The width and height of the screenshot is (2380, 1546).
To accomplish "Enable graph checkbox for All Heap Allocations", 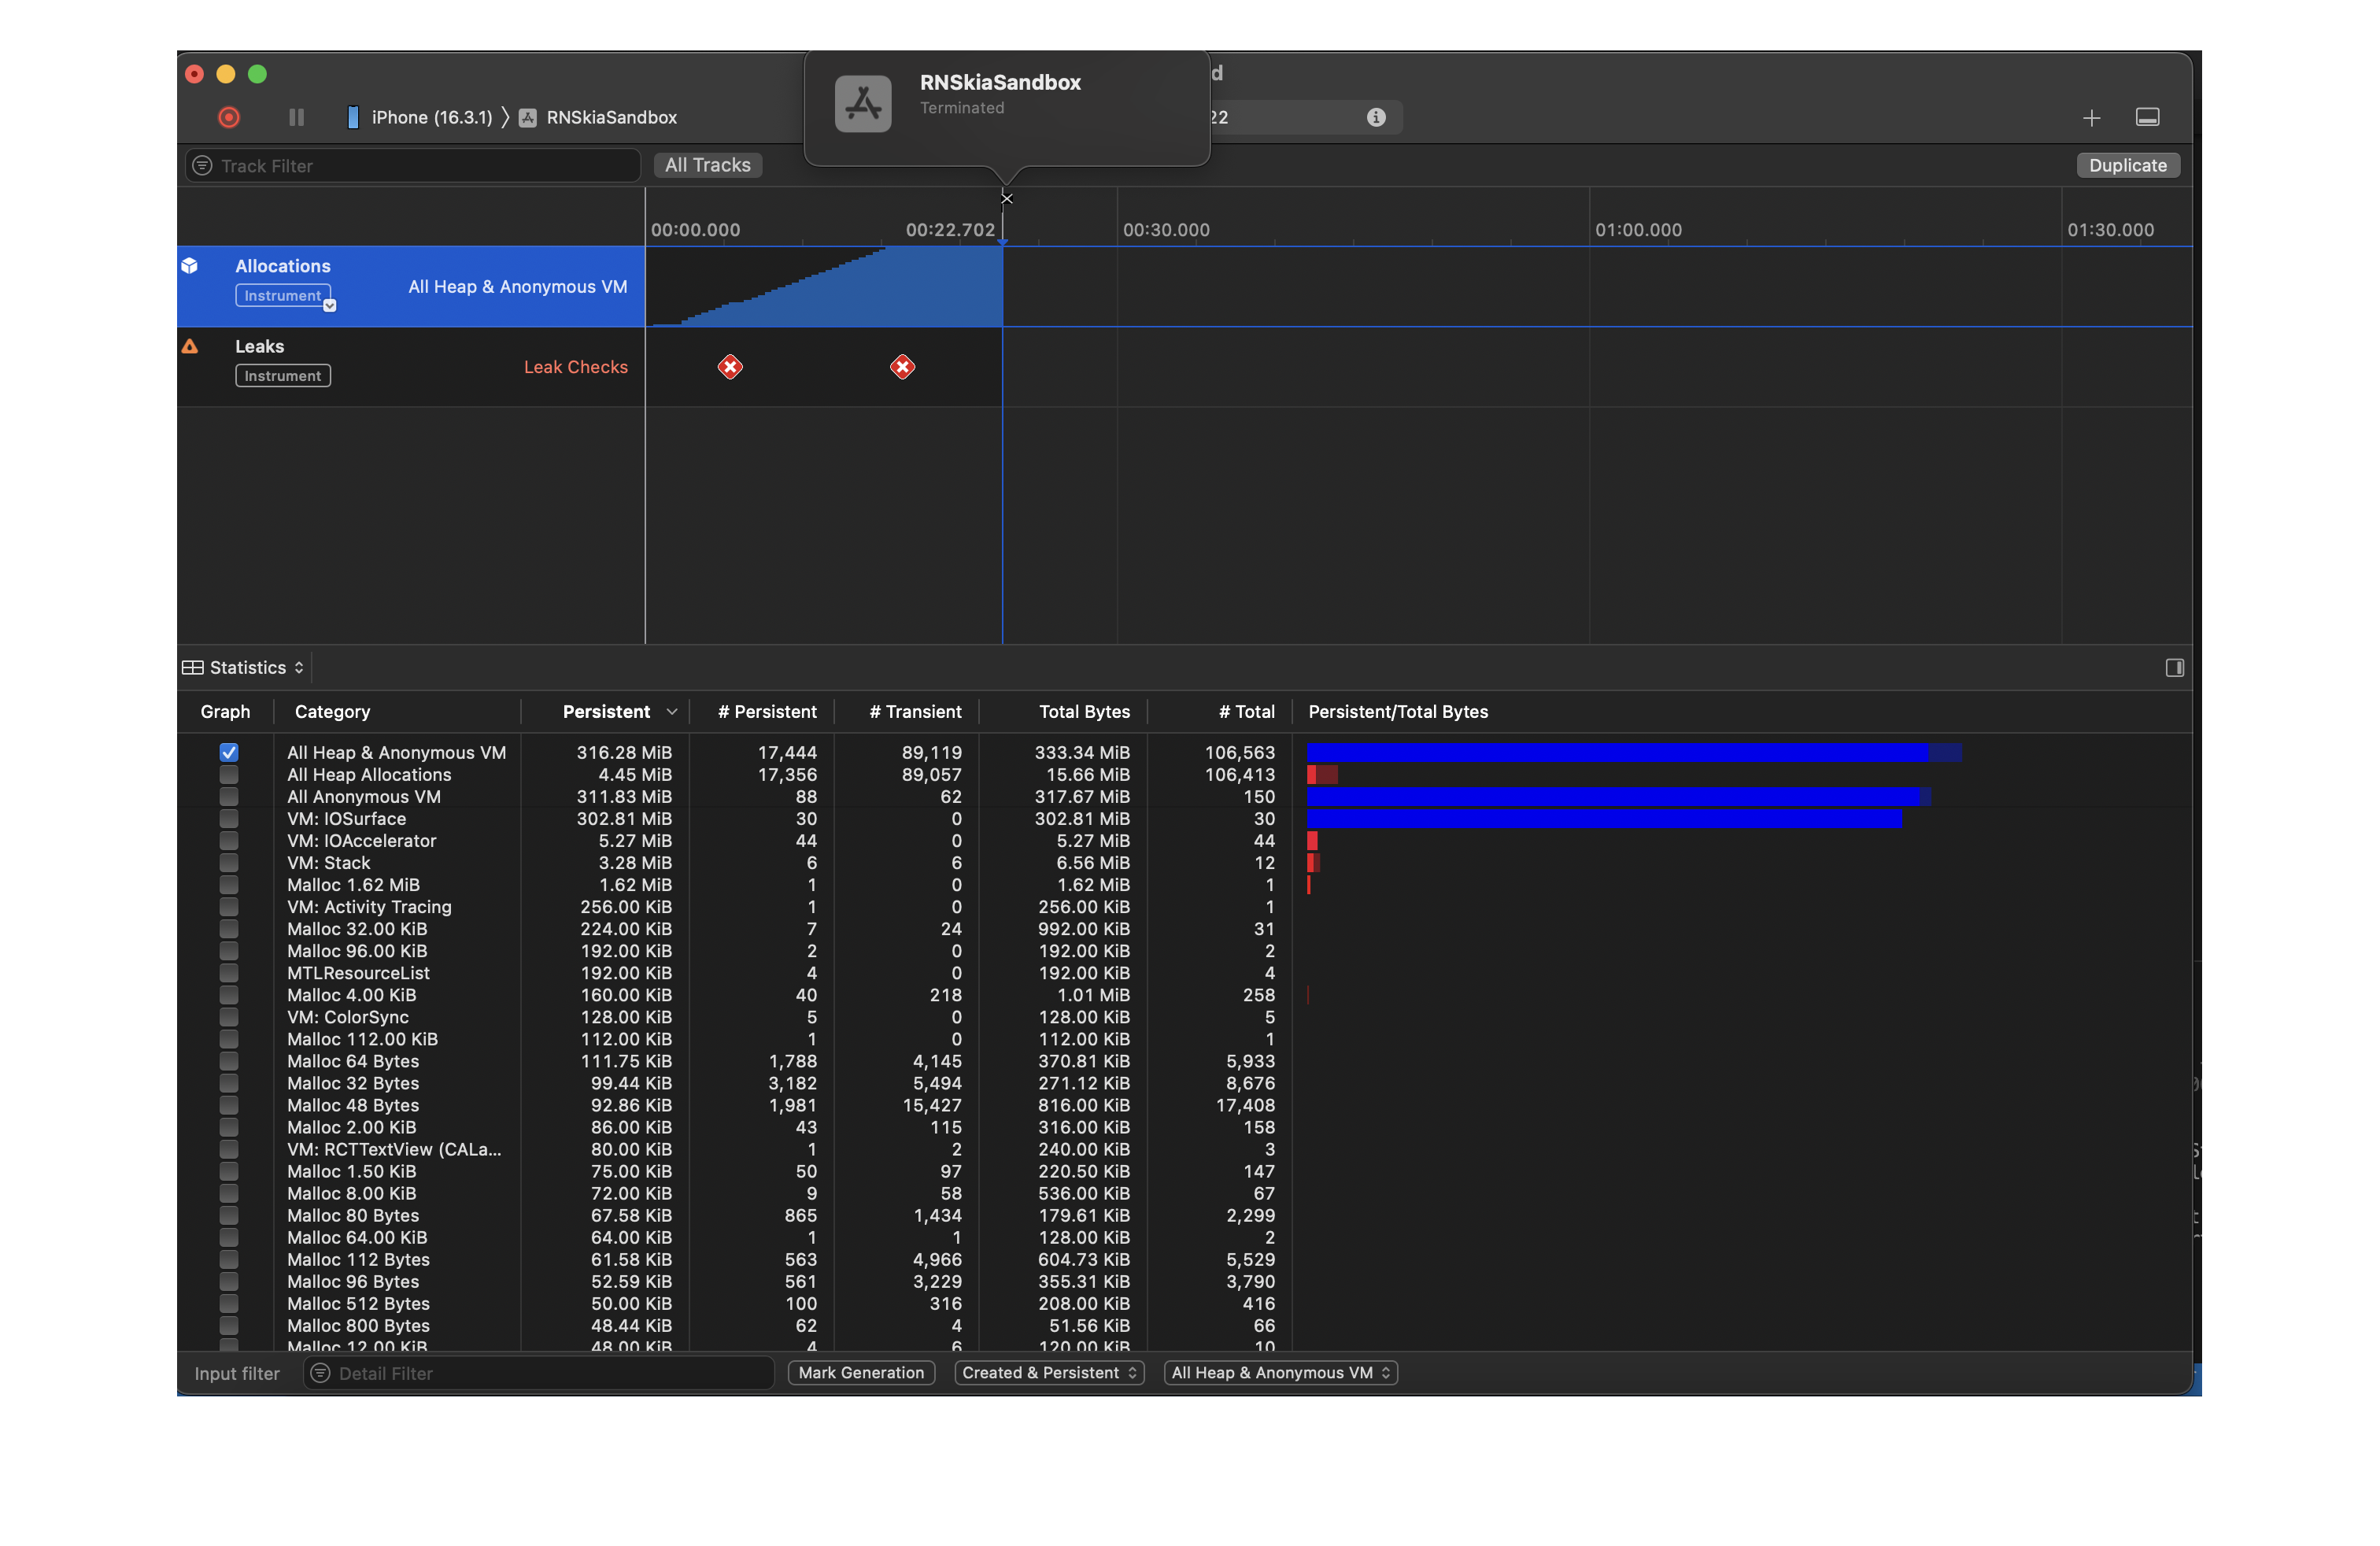I will point(229,775).
